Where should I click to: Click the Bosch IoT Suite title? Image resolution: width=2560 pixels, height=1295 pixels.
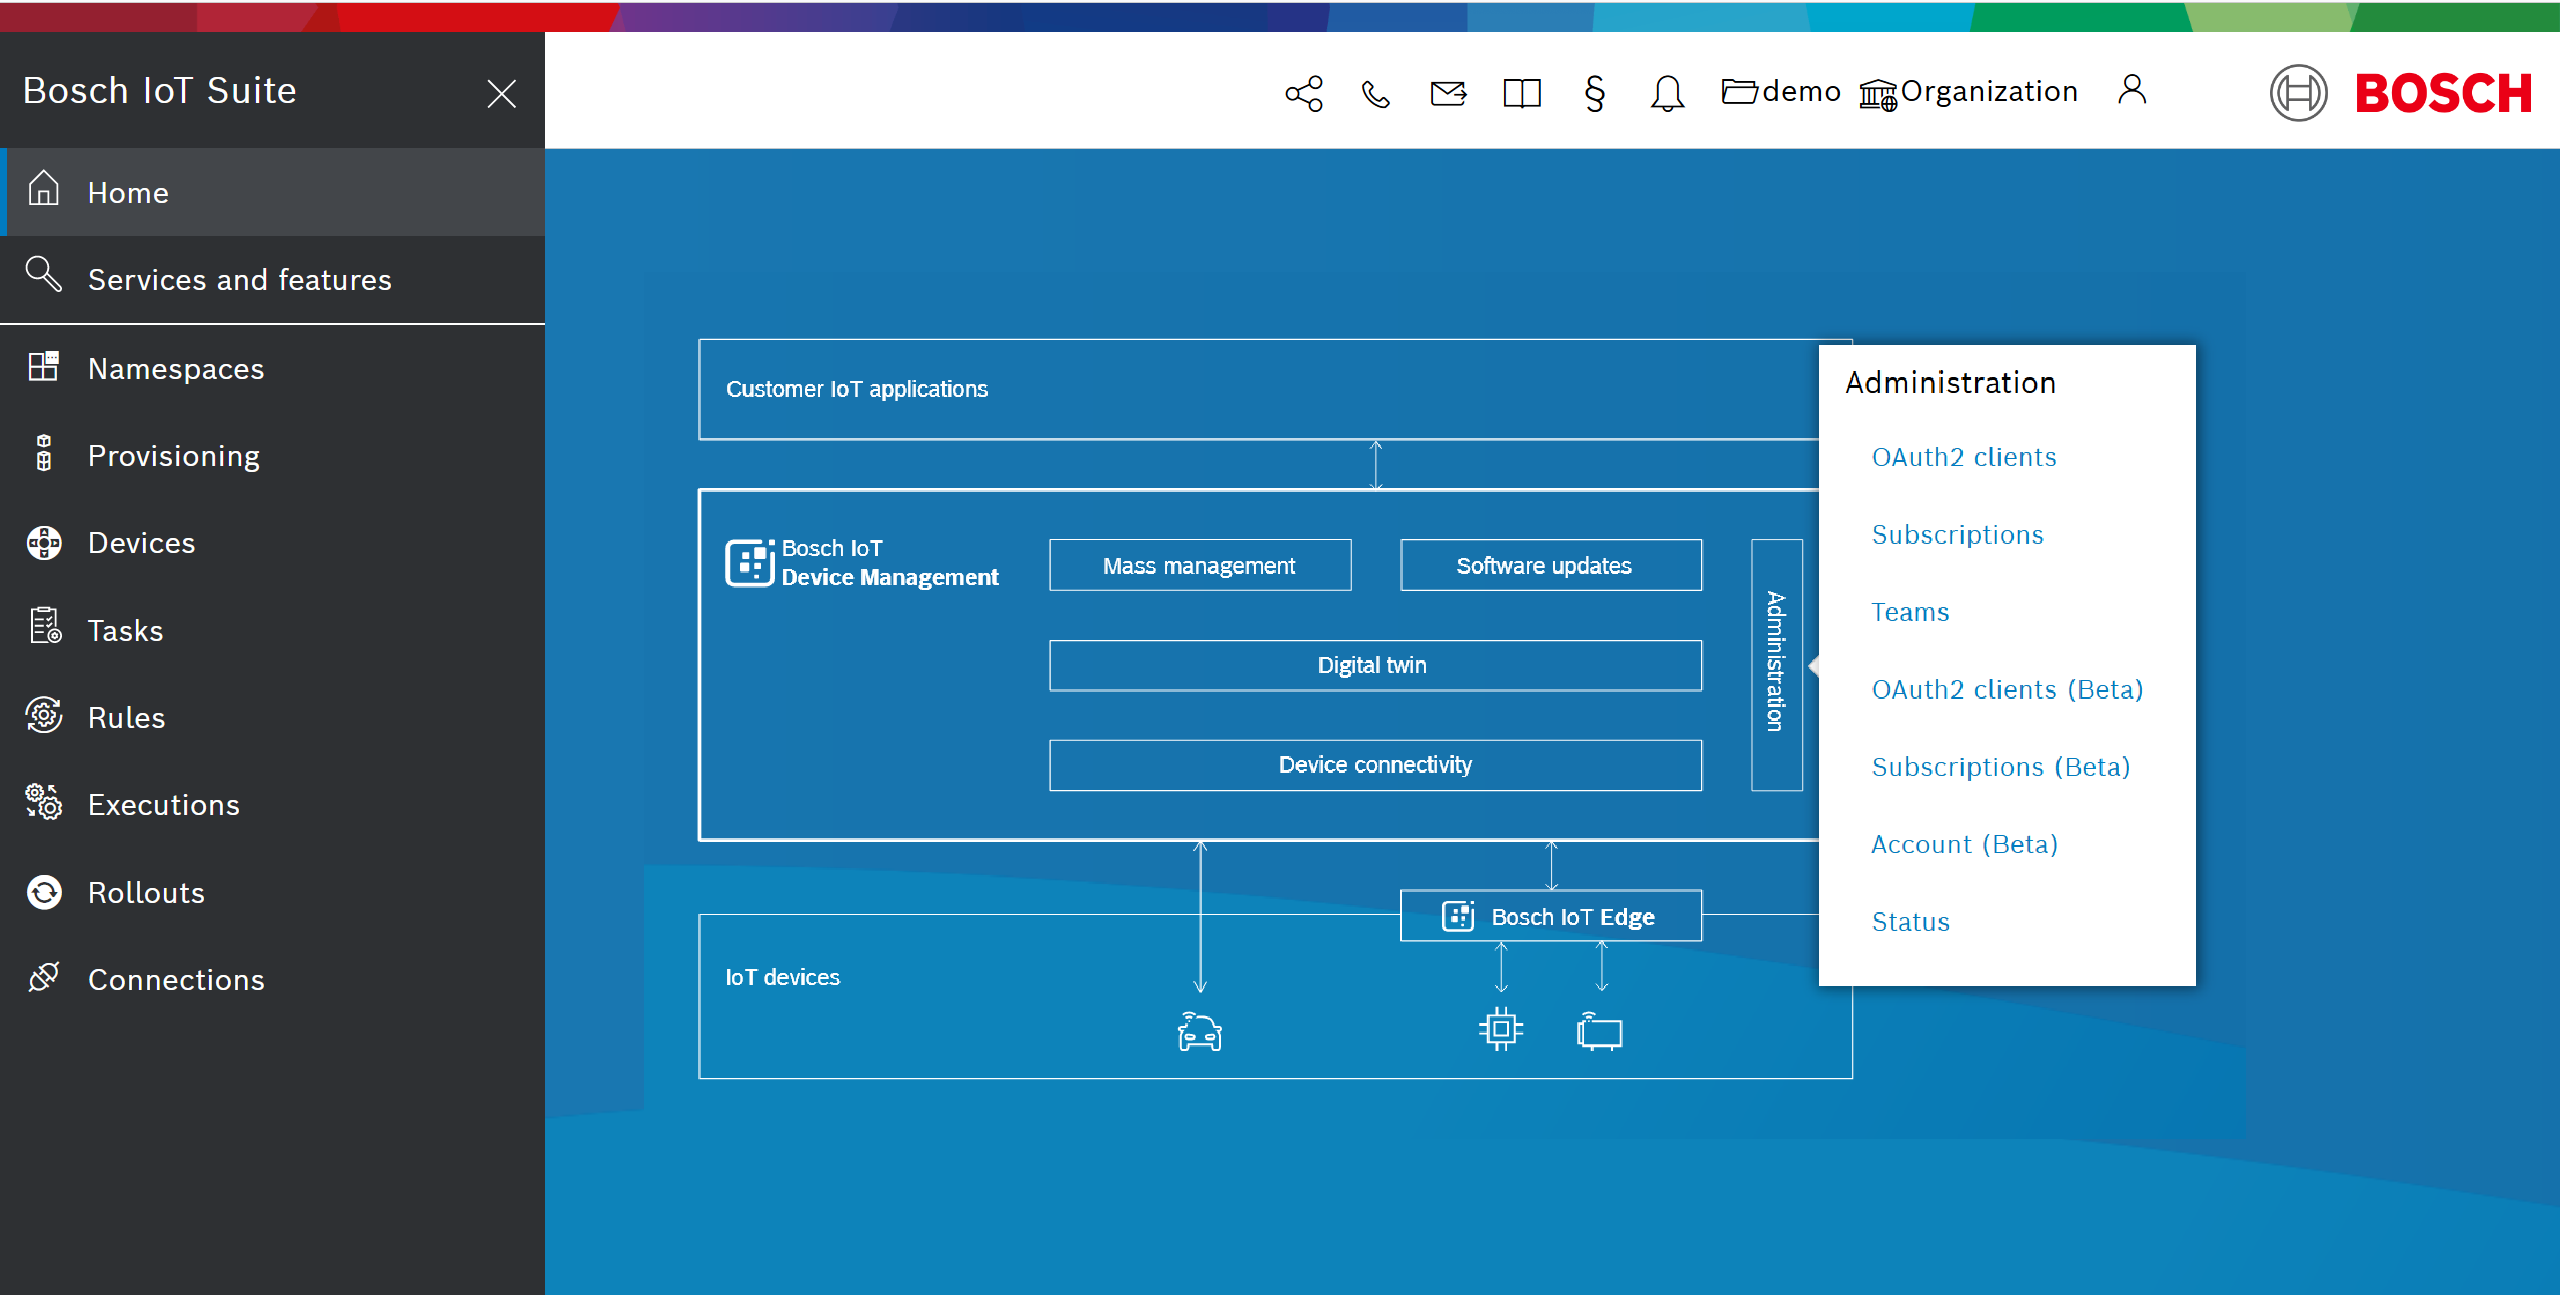click(x=160, y=91)
